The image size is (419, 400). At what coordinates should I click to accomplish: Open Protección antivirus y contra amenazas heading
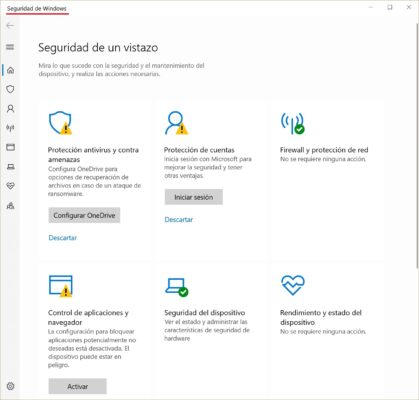93,155
